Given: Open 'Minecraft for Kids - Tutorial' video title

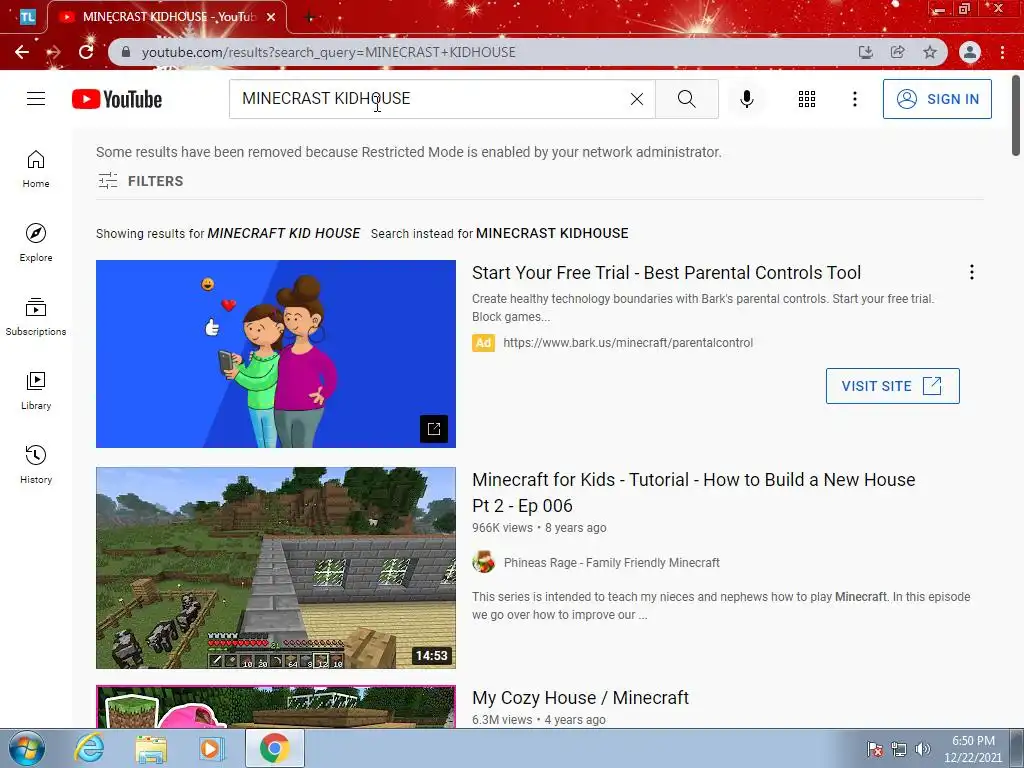Looking at the screenshot, I should 694,492.
